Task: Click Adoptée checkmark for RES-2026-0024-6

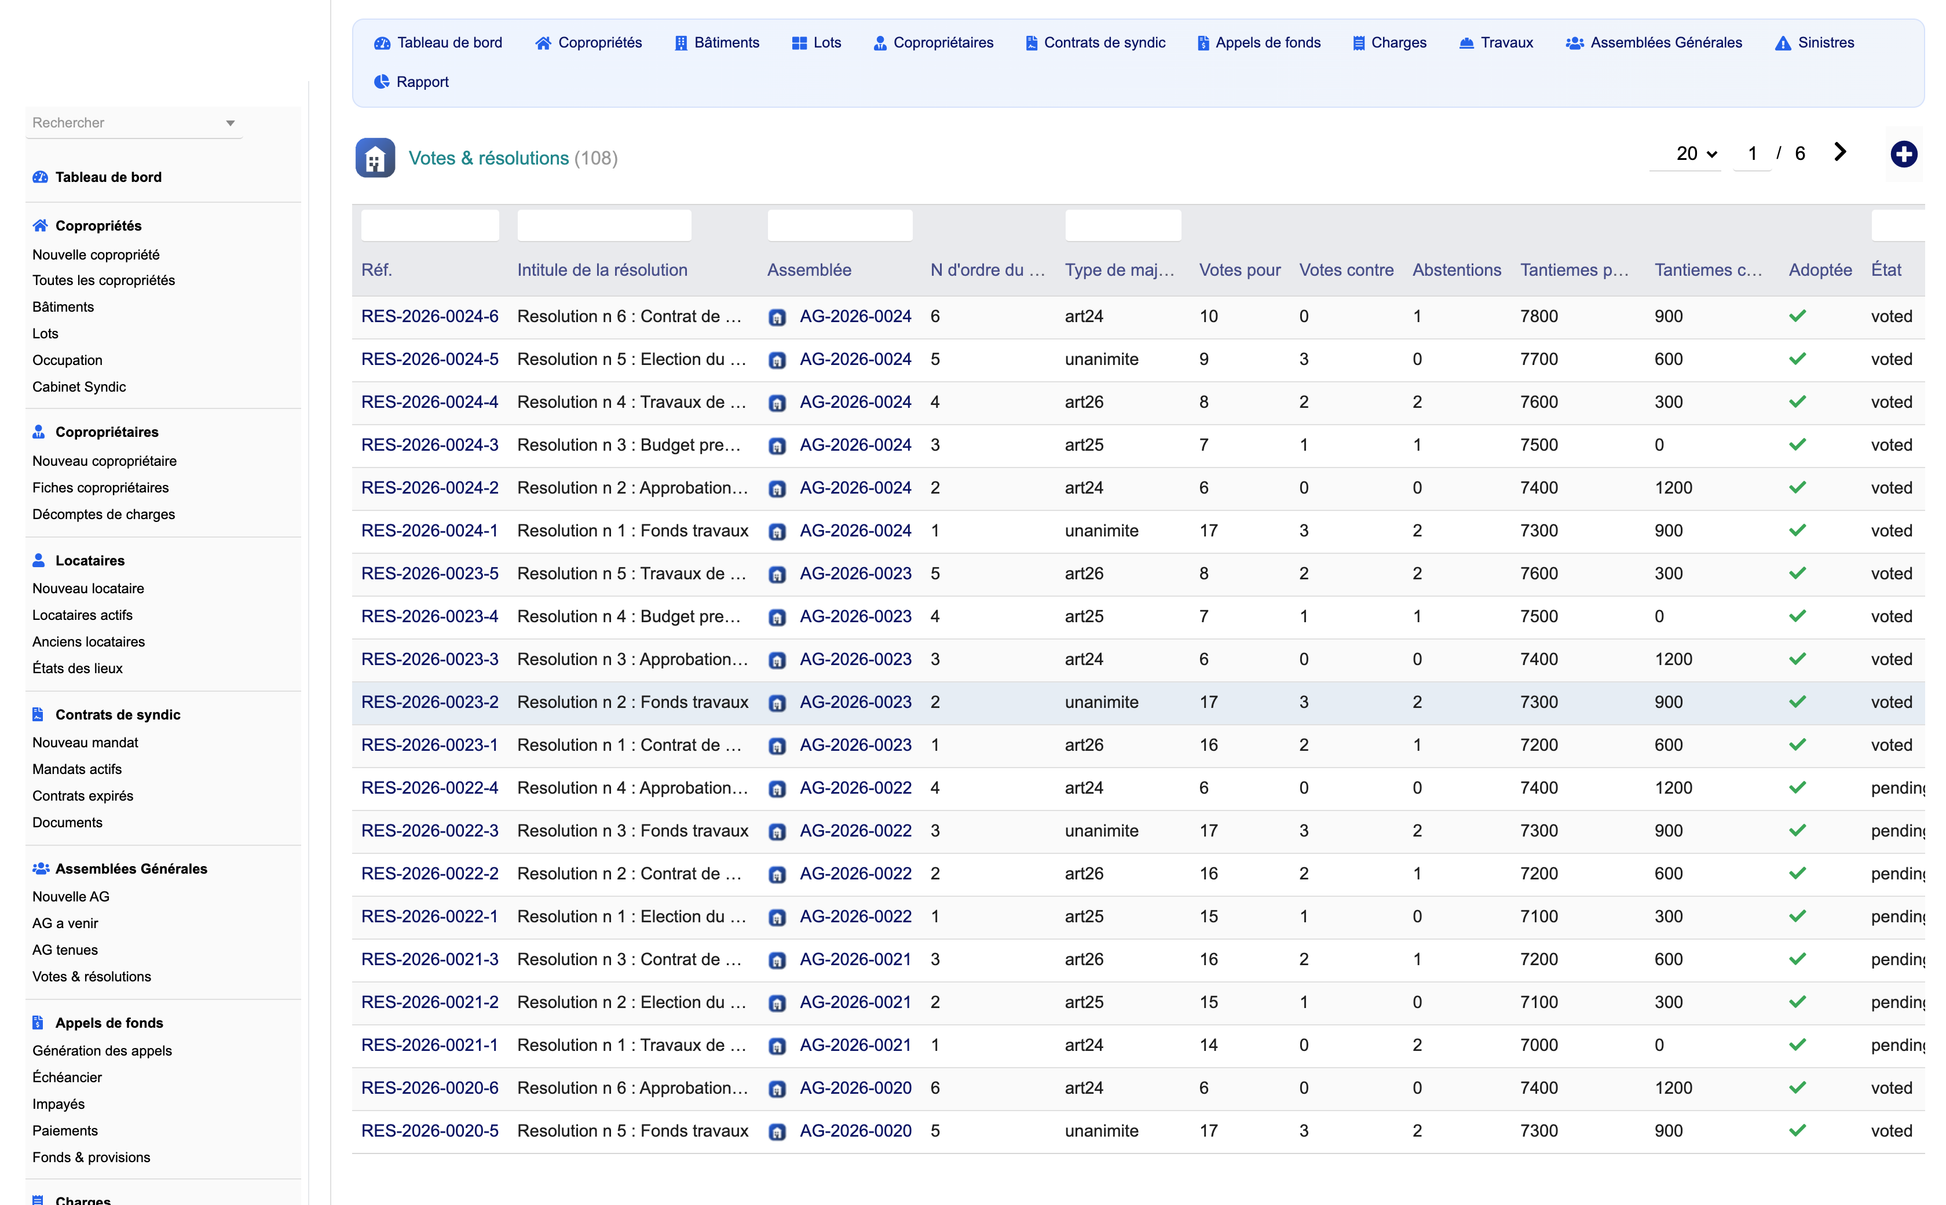Action: pyautogui.click(x=1797, y=316)
